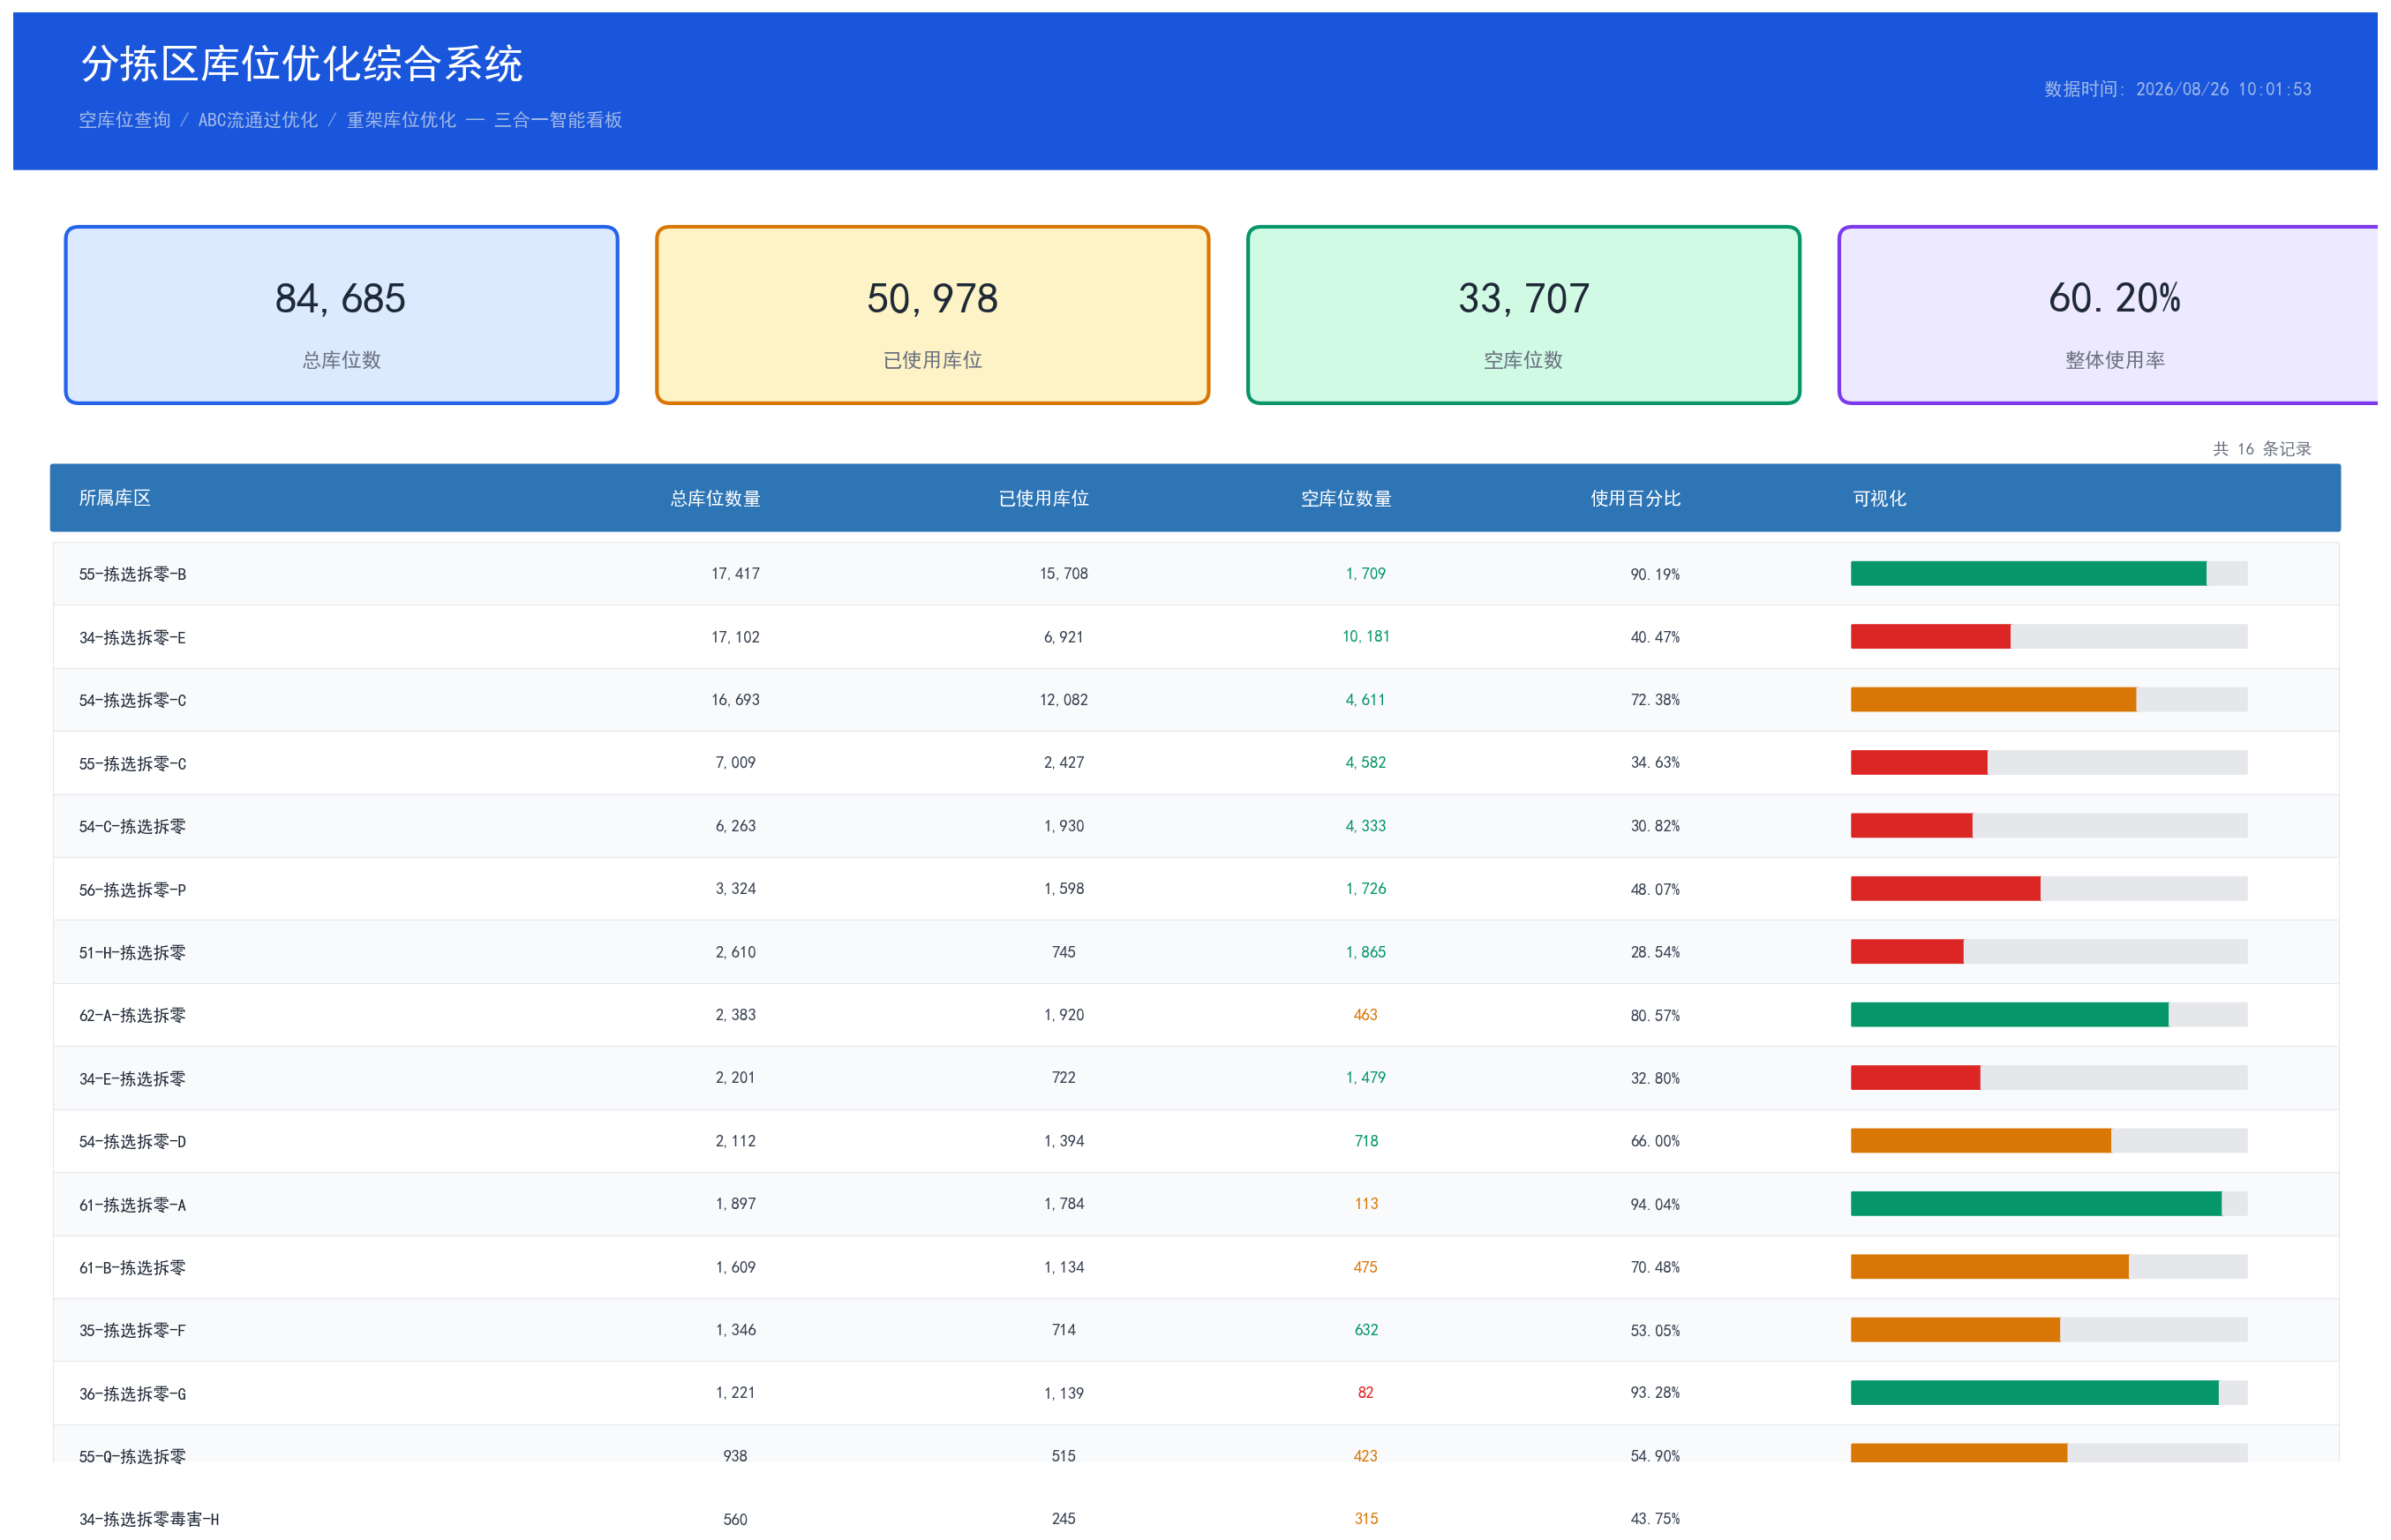Click the percentage 94.04%

(1655, 1204)
